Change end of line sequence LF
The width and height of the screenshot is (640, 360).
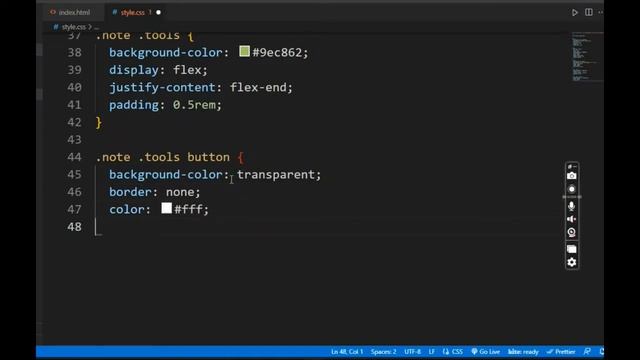431,352
